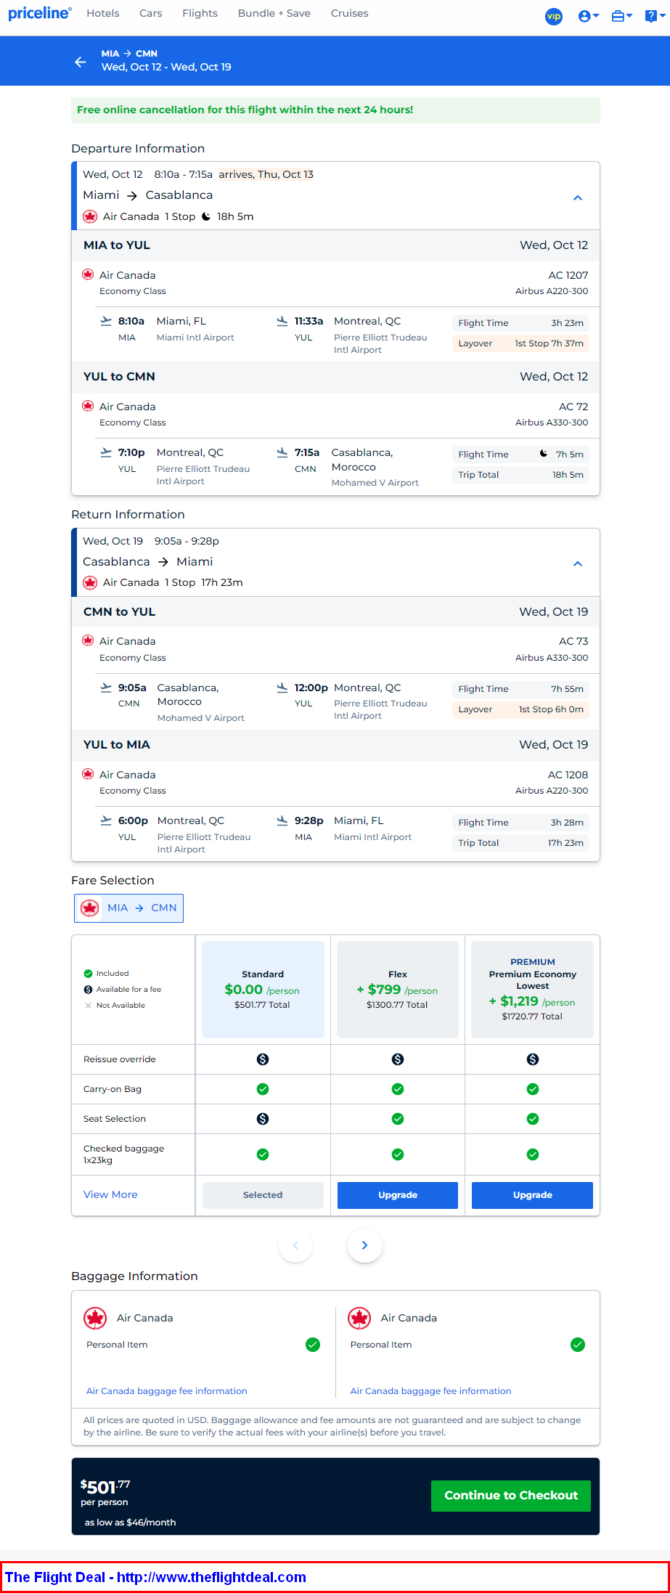This screenshot has height=1593, width=670.
Task: Click the Layover 1st Stop 7h 37m badge
Action: click(522, 343)
